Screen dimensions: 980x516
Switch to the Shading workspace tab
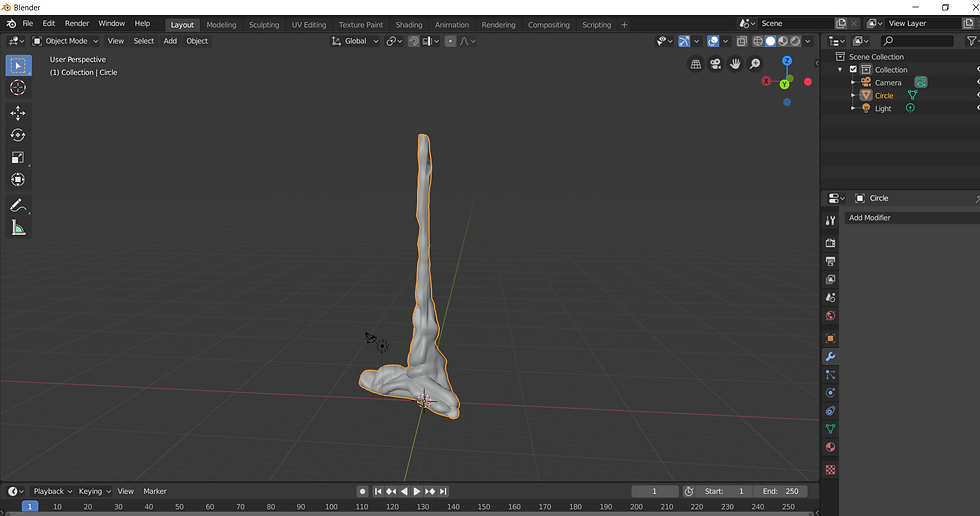click(409, 25)
